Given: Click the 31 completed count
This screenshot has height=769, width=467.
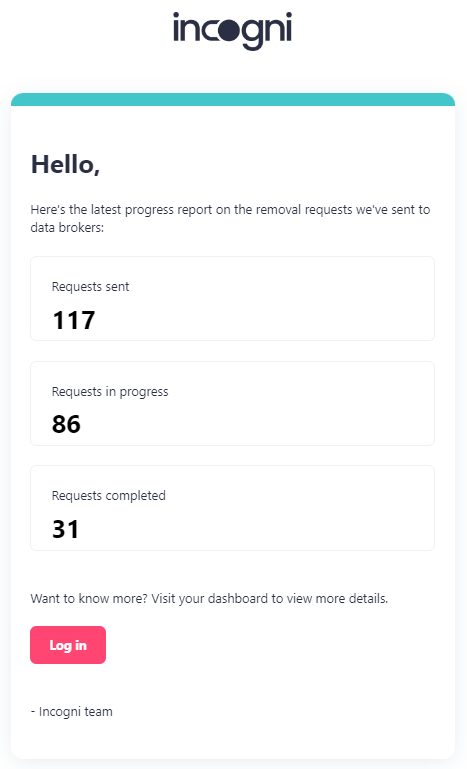Looking at the screenshot, I should [65, 529].
